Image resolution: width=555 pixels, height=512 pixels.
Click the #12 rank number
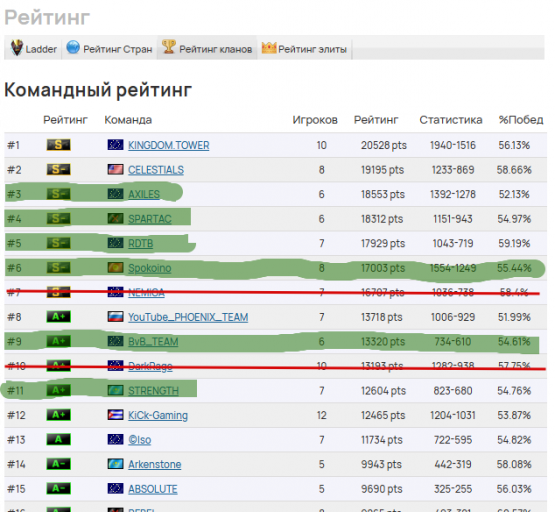pos(16,415)
